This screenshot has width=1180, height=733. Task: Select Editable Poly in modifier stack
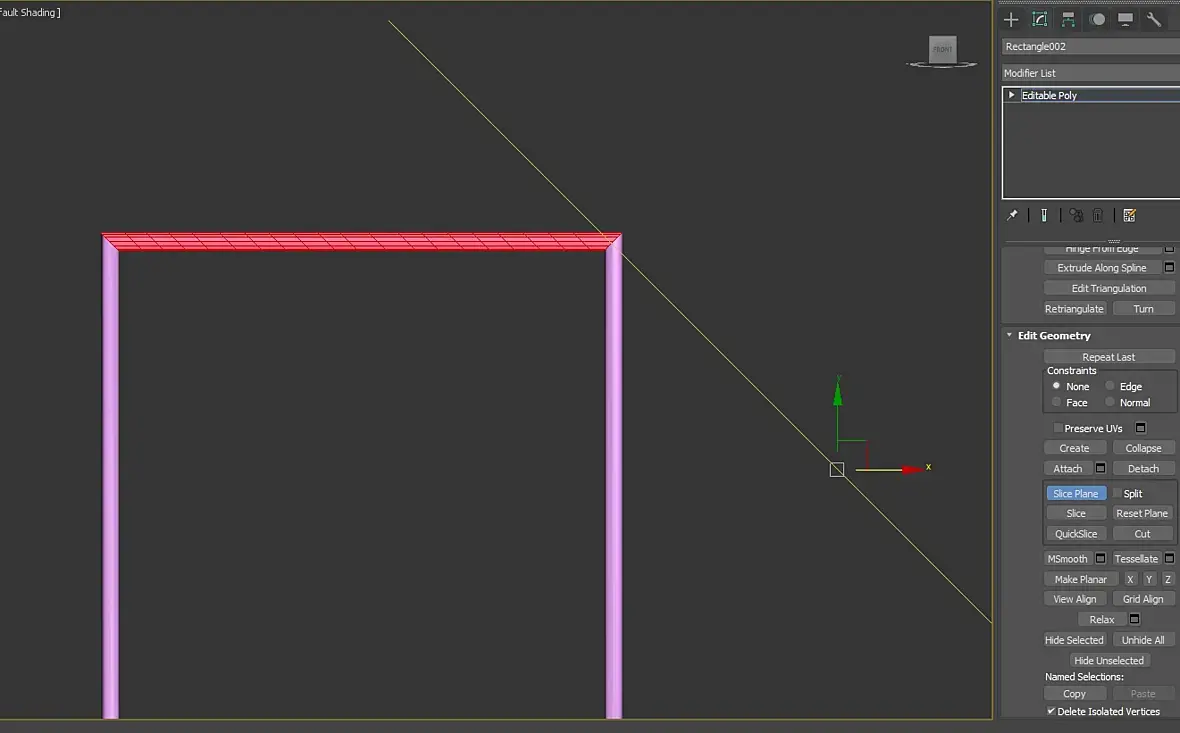tap(1049, 96)
